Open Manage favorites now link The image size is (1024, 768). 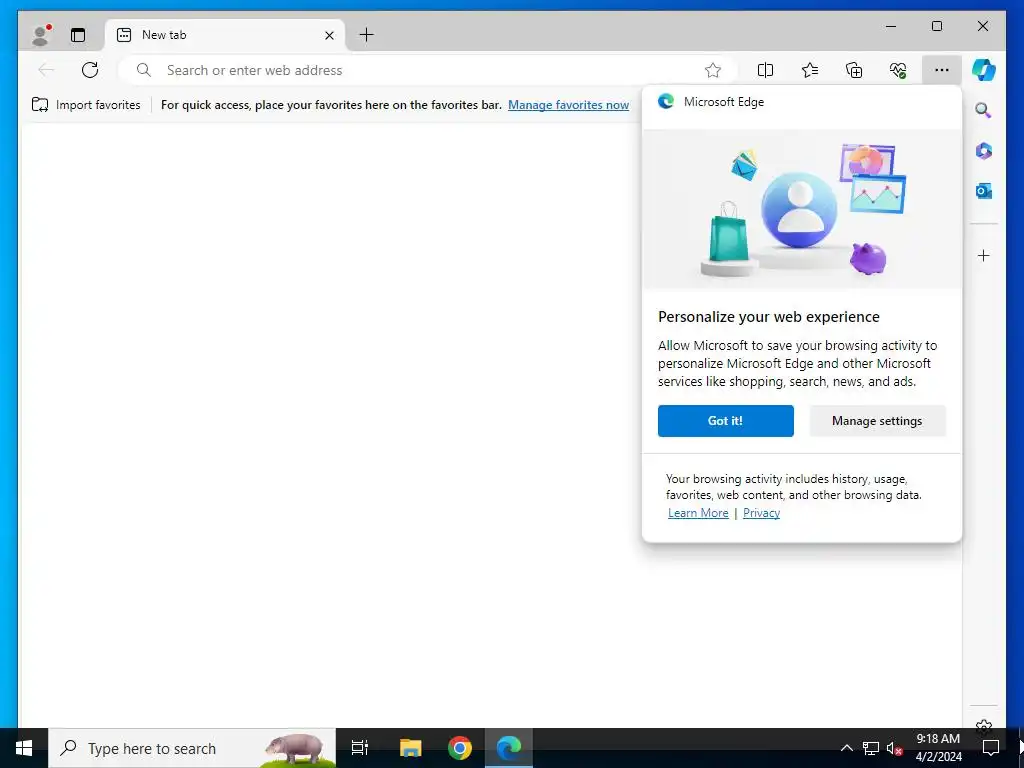point(568,104)
